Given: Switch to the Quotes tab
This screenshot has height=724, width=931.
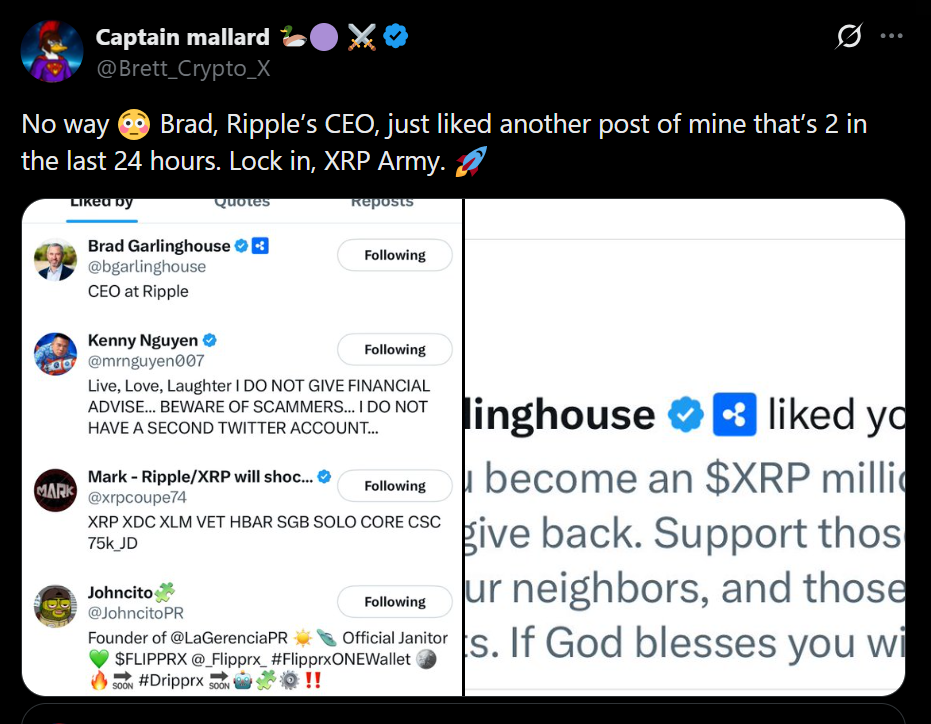Looking at the screenshot, I should [242, 202].
